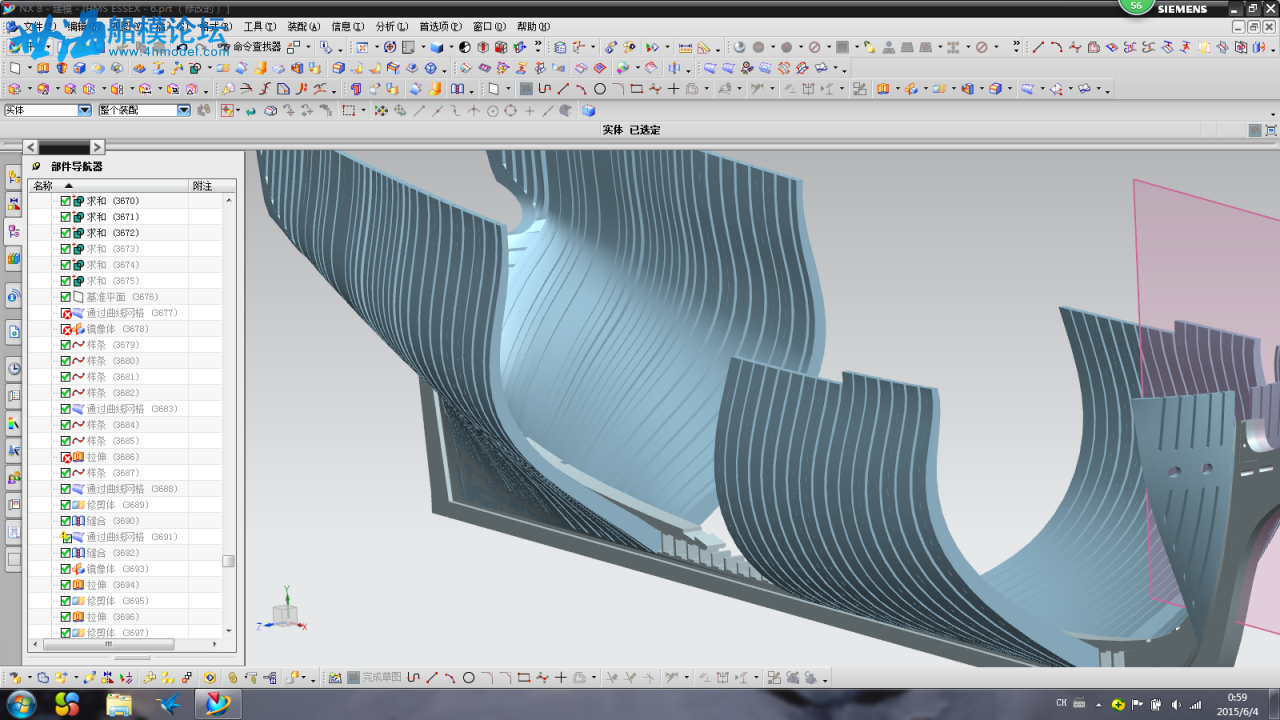Open the 帮助(H) menu
Viewport: 1280px width, 720px height.
click(x=533, y=27)
